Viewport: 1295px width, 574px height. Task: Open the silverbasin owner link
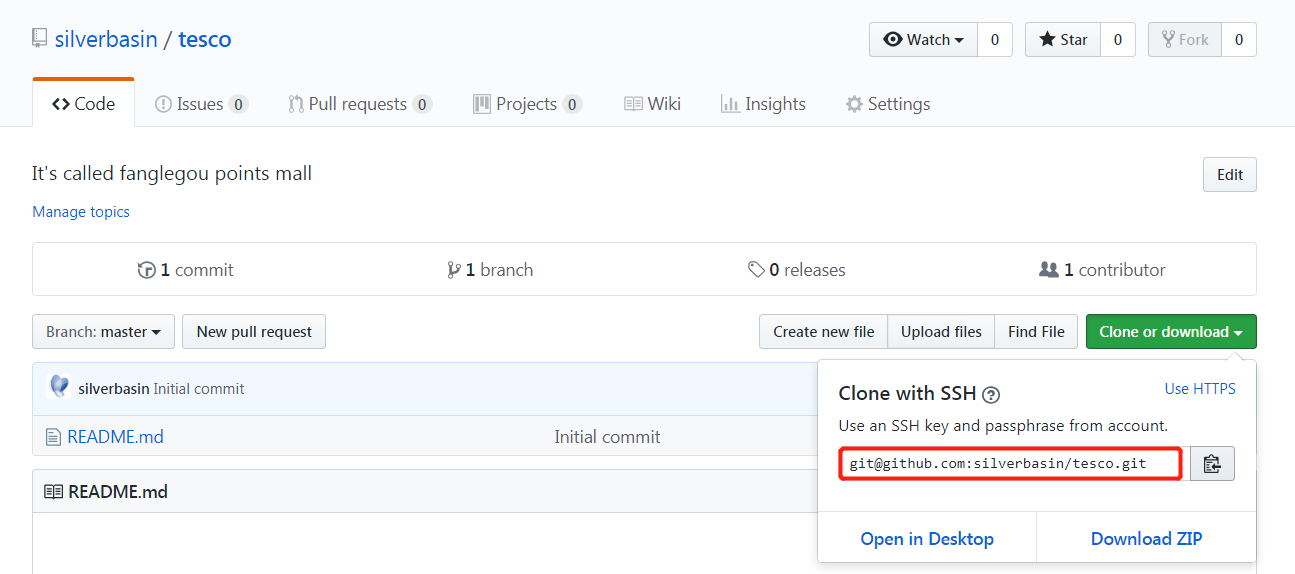pos(106,39)
